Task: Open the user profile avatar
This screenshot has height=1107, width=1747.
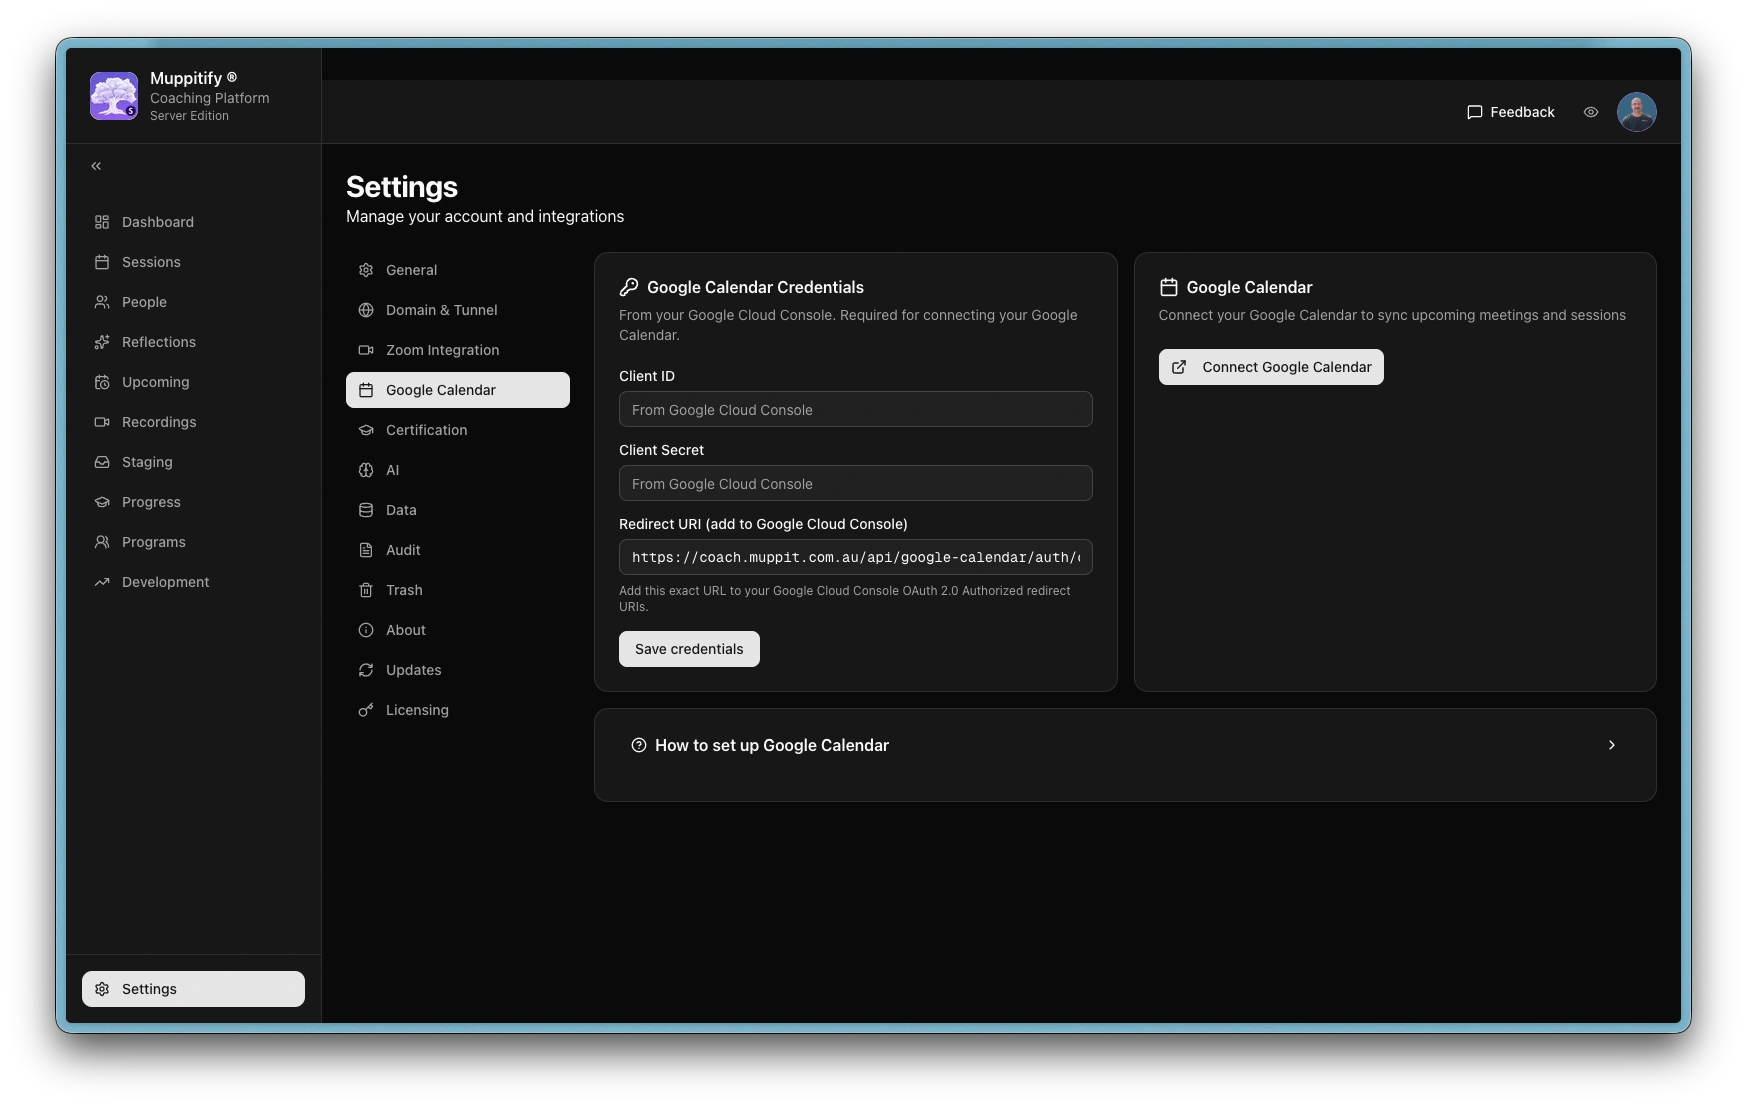Action: pos(1636,112)
